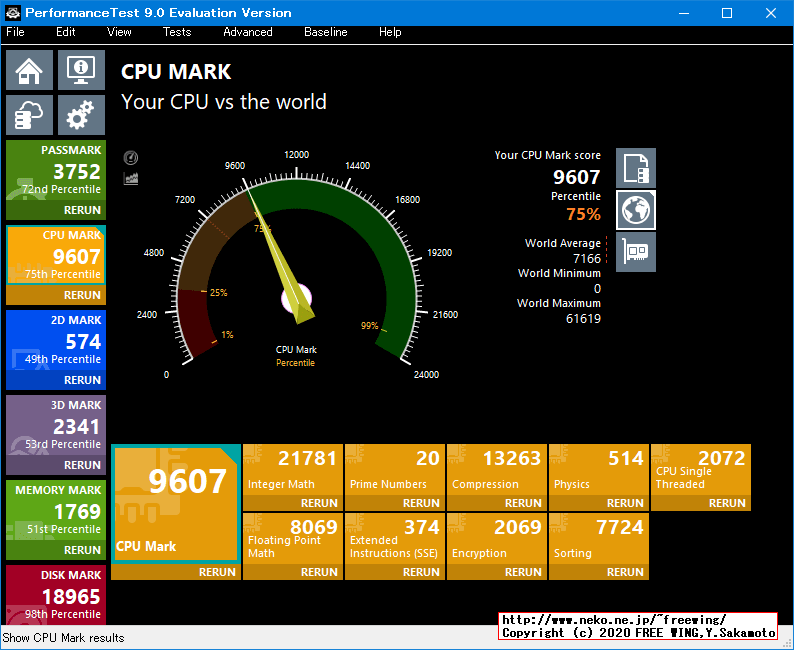Rerun the Encryption test

(x=497, y=572)
